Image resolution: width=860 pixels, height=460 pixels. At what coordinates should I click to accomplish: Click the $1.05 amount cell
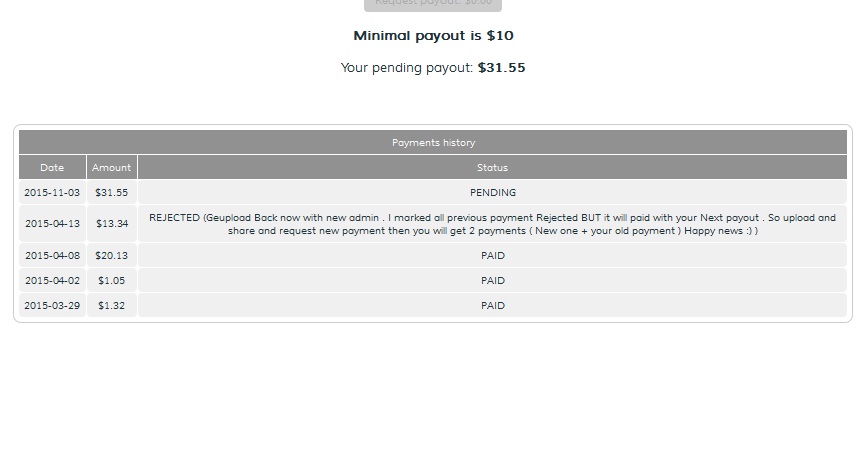(111, 280)
